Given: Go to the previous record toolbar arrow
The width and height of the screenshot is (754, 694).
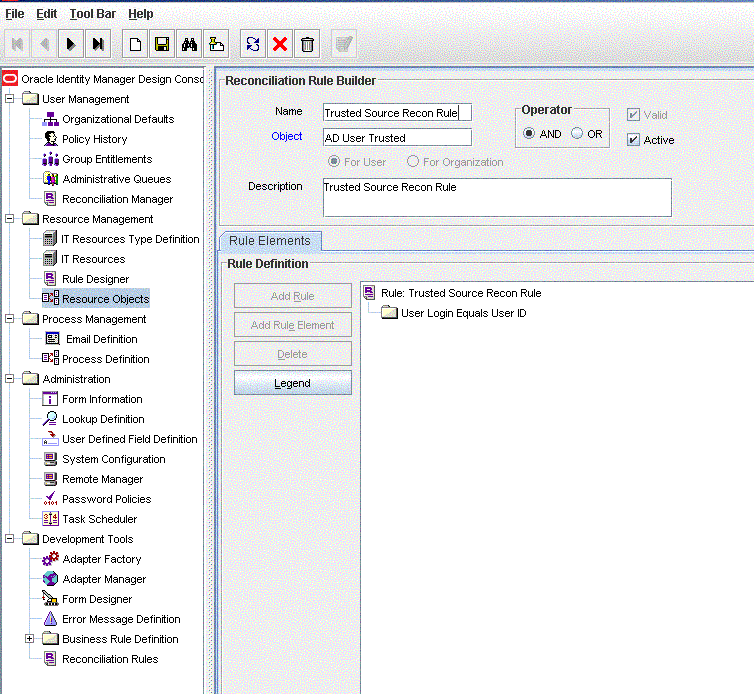Looking at the screenshot, I should click(44, 44).
